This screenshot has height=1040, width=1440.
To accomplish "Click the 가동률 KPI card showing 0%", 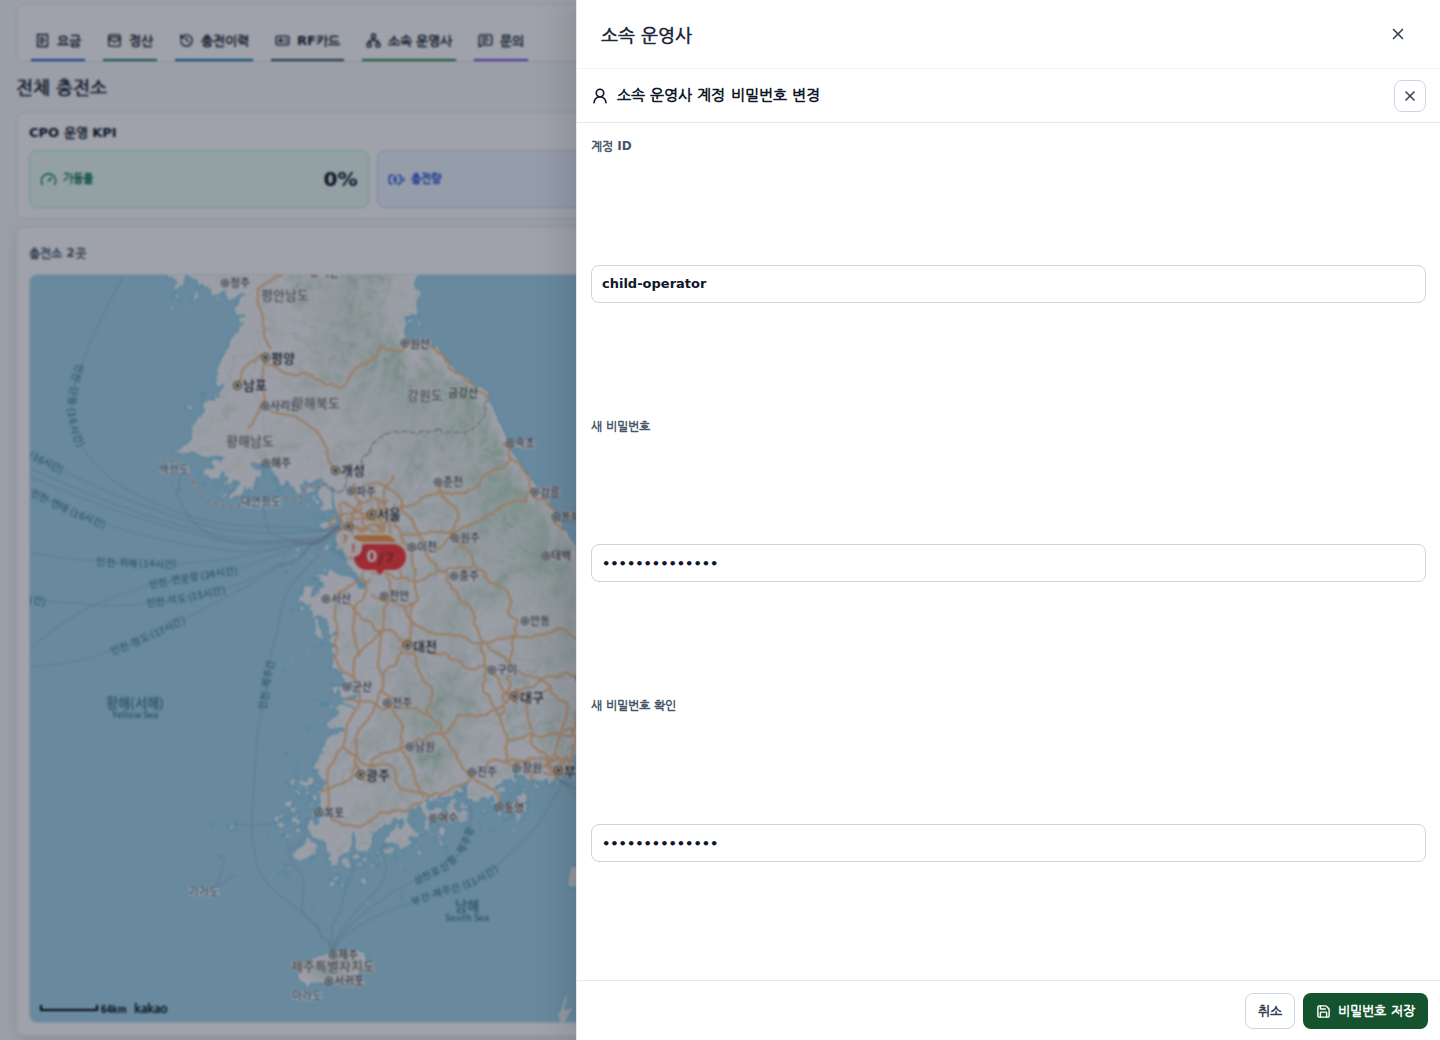I will point(199,179).
